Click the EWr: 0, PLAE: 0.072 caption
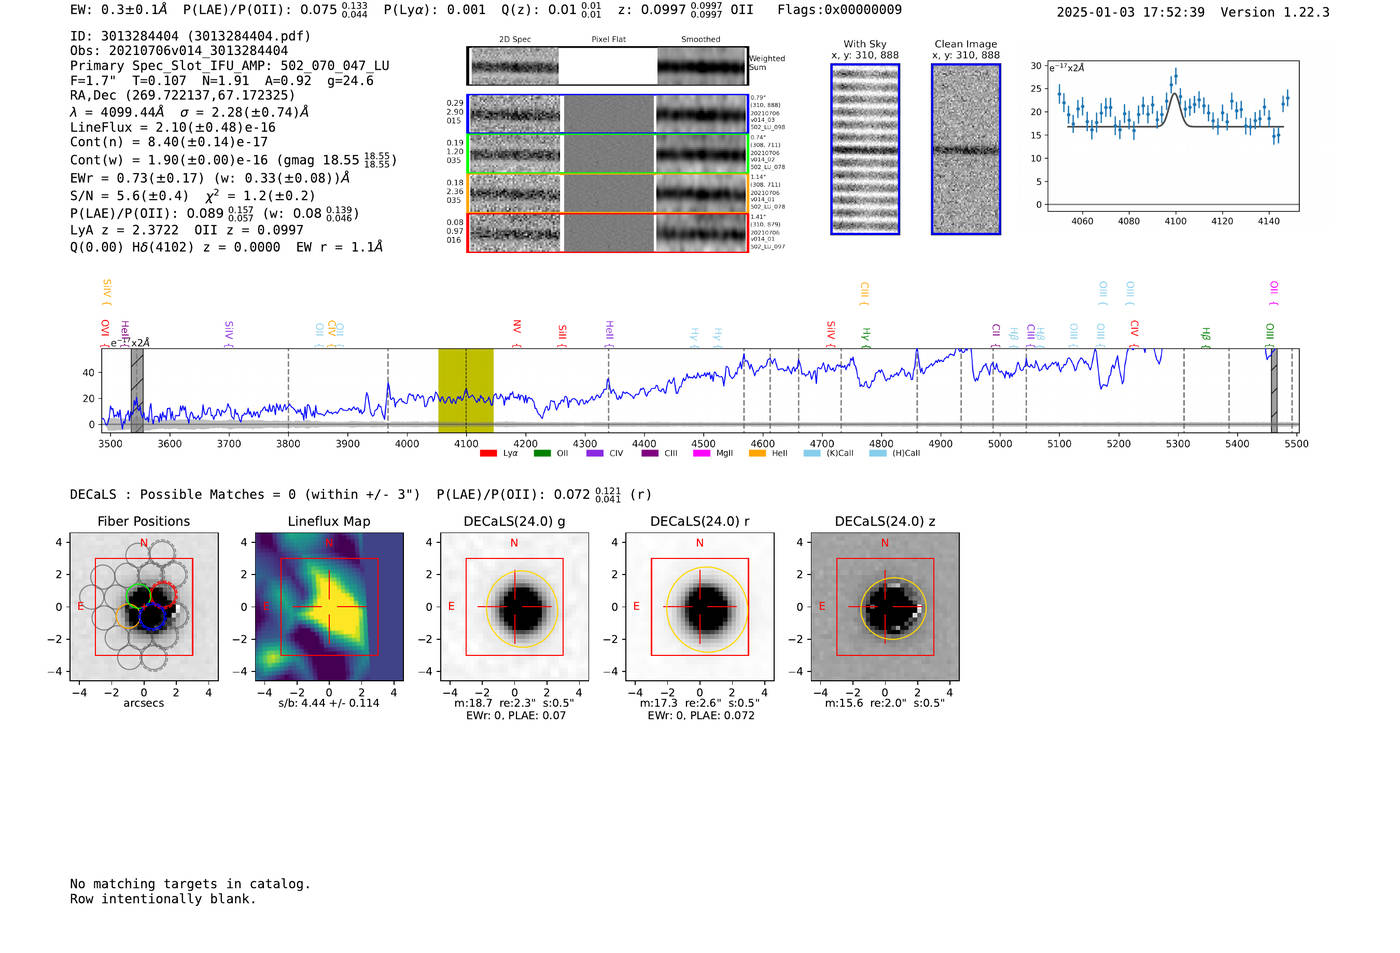This screenshot has height=953, width=1400. coord(701,716)
